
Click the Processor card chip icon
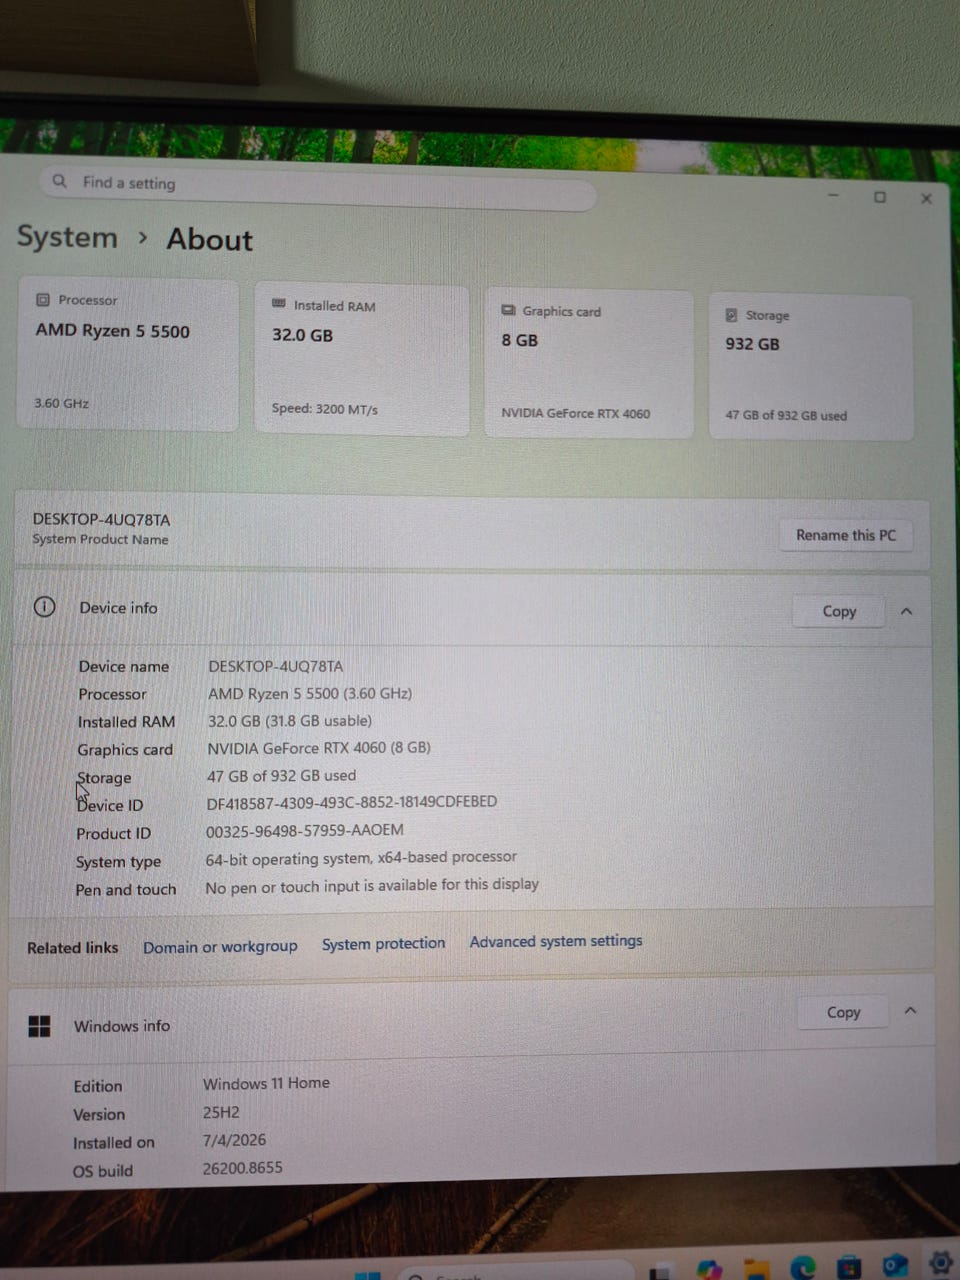(43, 299)
